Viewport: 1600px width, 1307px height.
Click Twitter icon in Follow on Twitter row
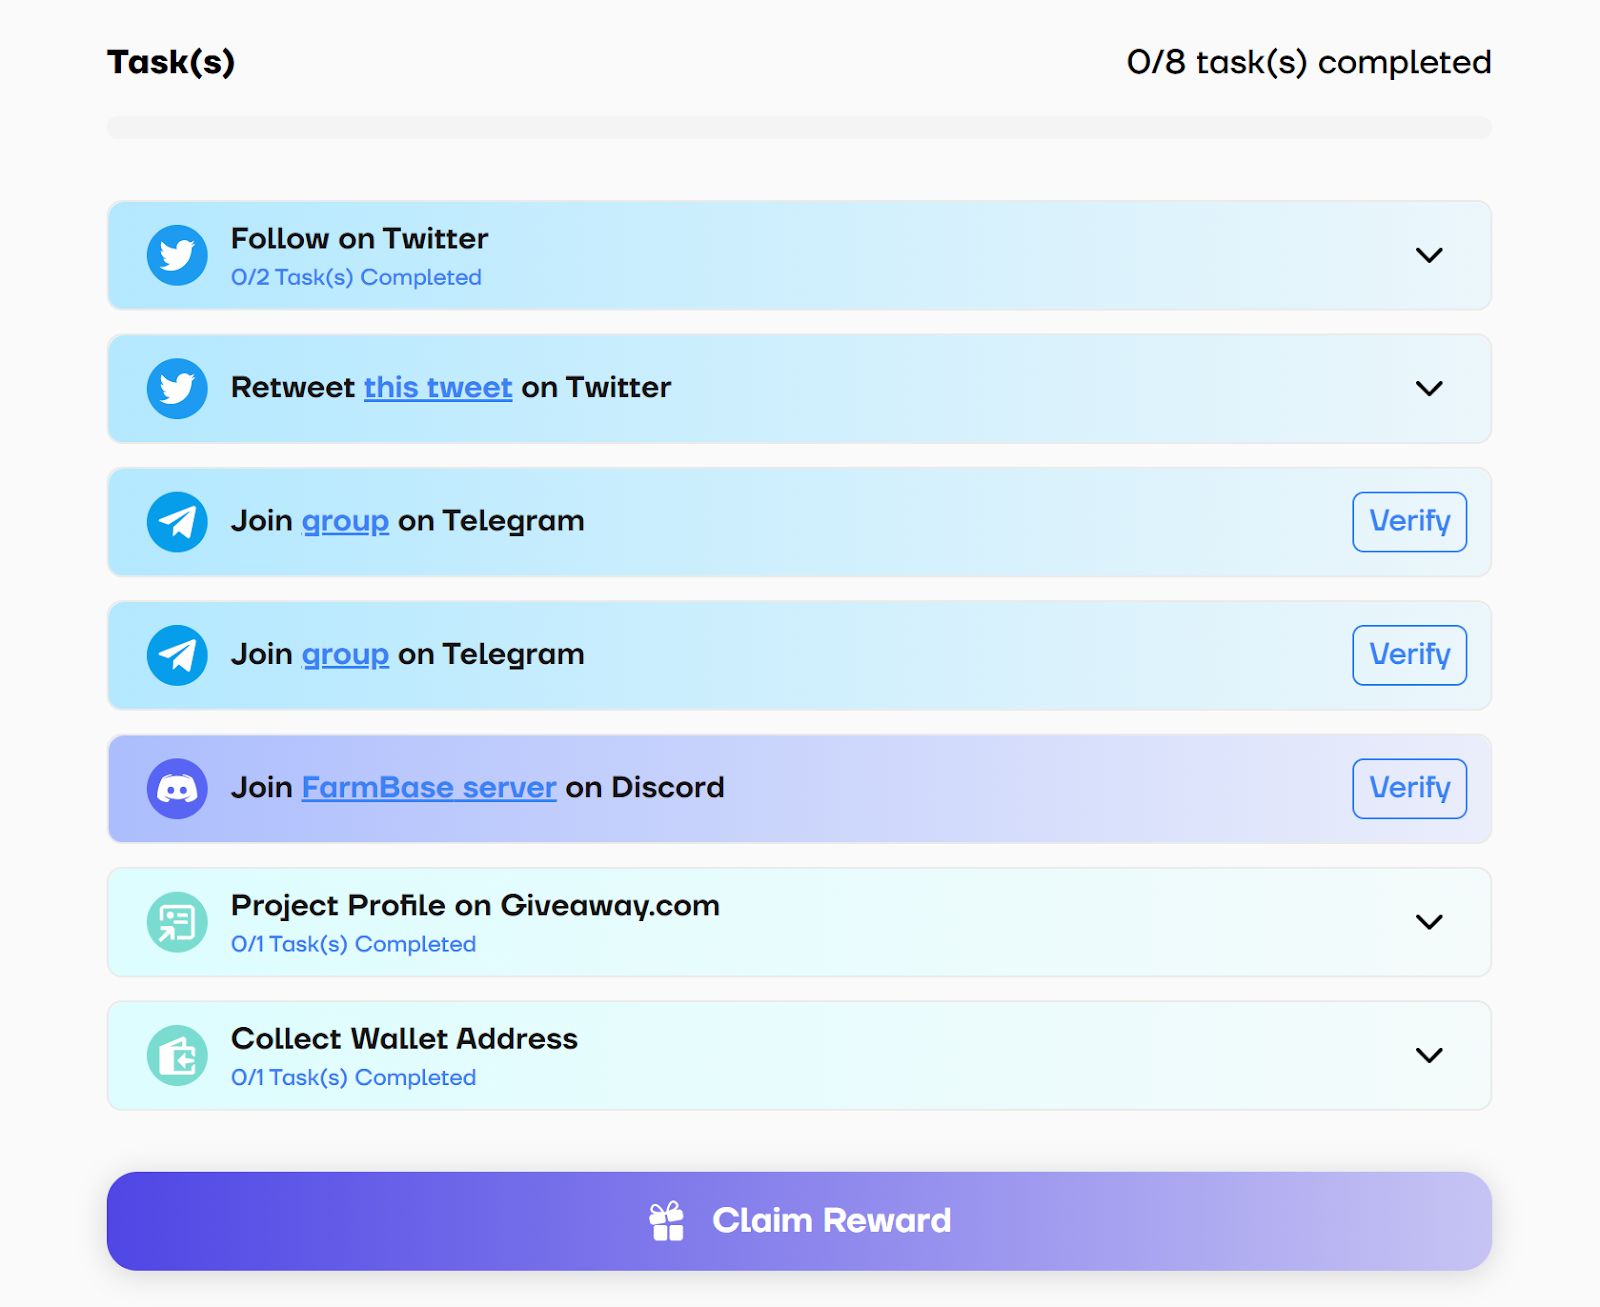(177, 255)
